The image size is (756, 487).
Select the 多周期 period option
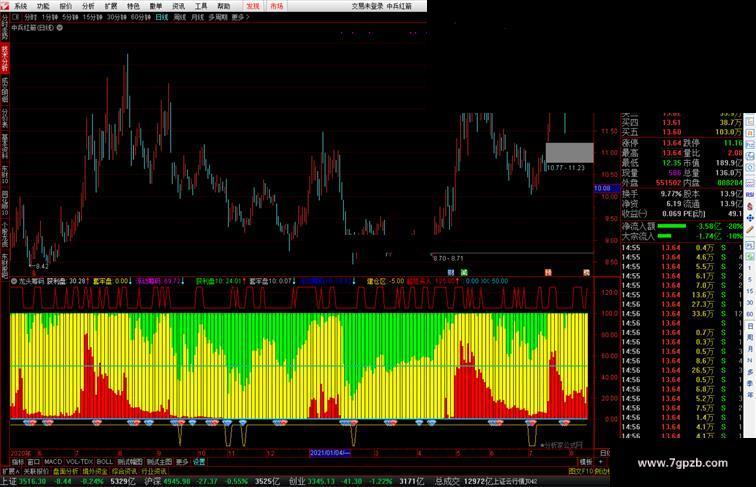click(x=218, y=17)
